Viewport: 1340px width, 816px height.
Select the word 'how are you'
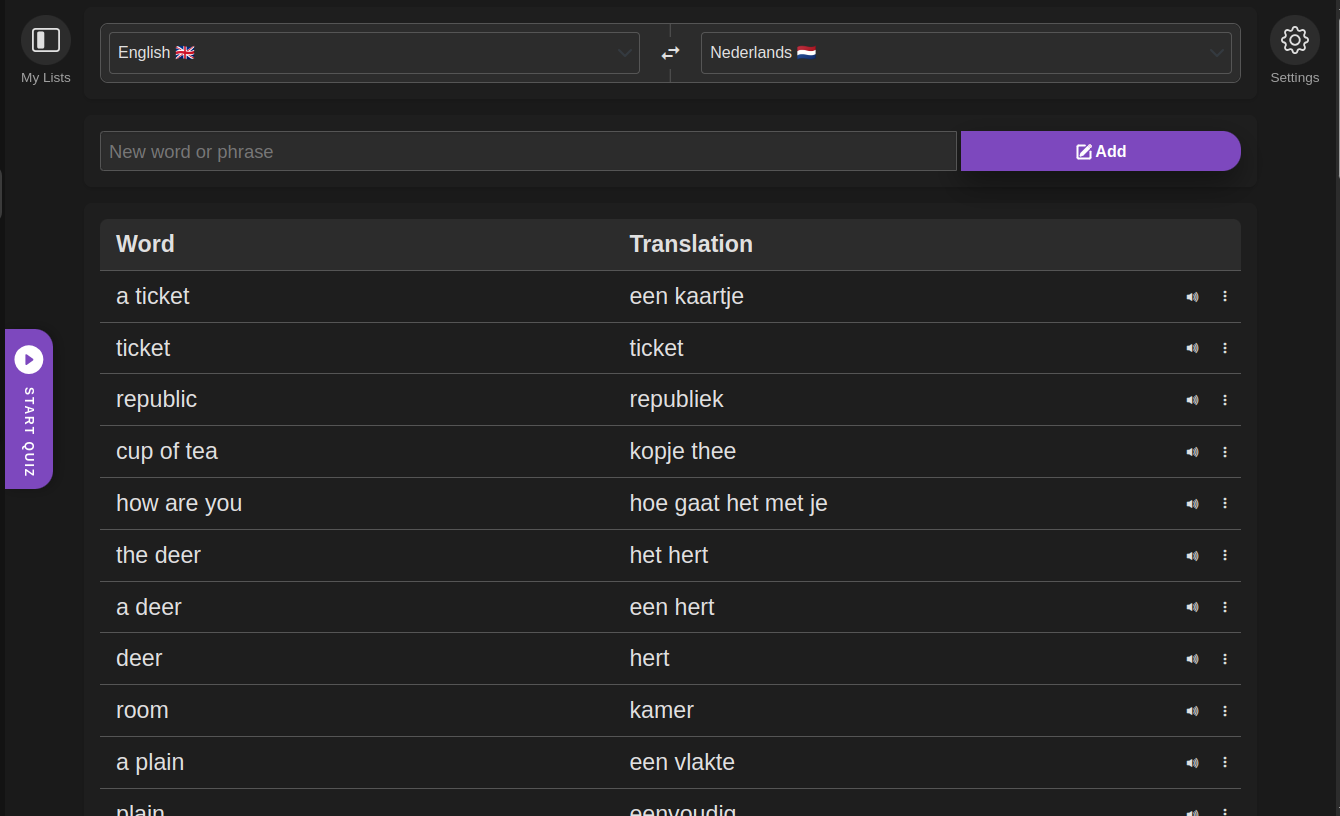(179, 503)
